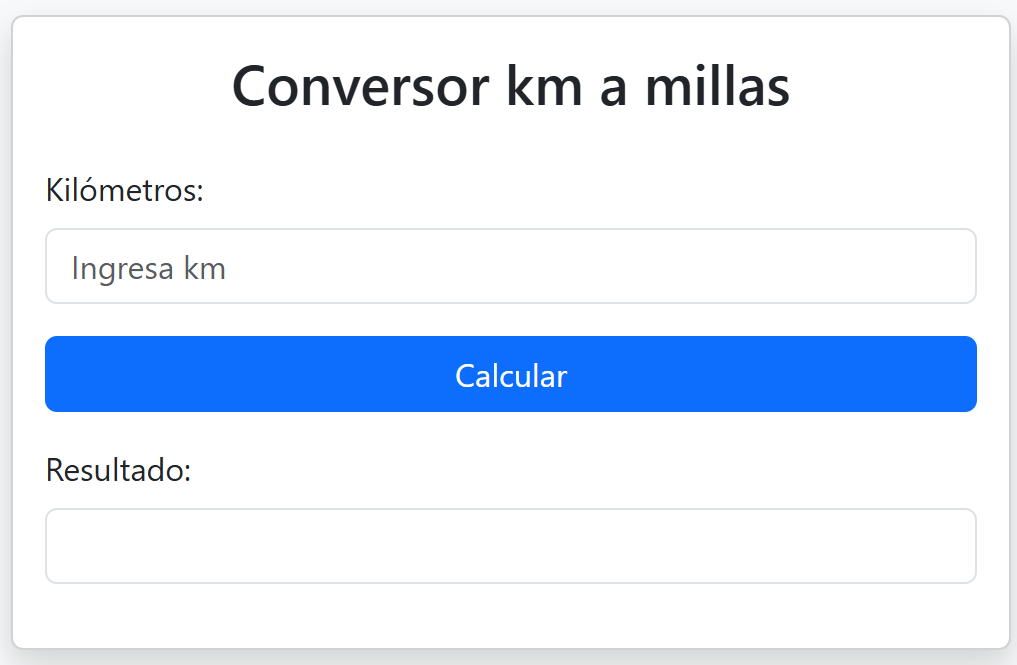Click the right end of the kilometers input

coord(953,266)
